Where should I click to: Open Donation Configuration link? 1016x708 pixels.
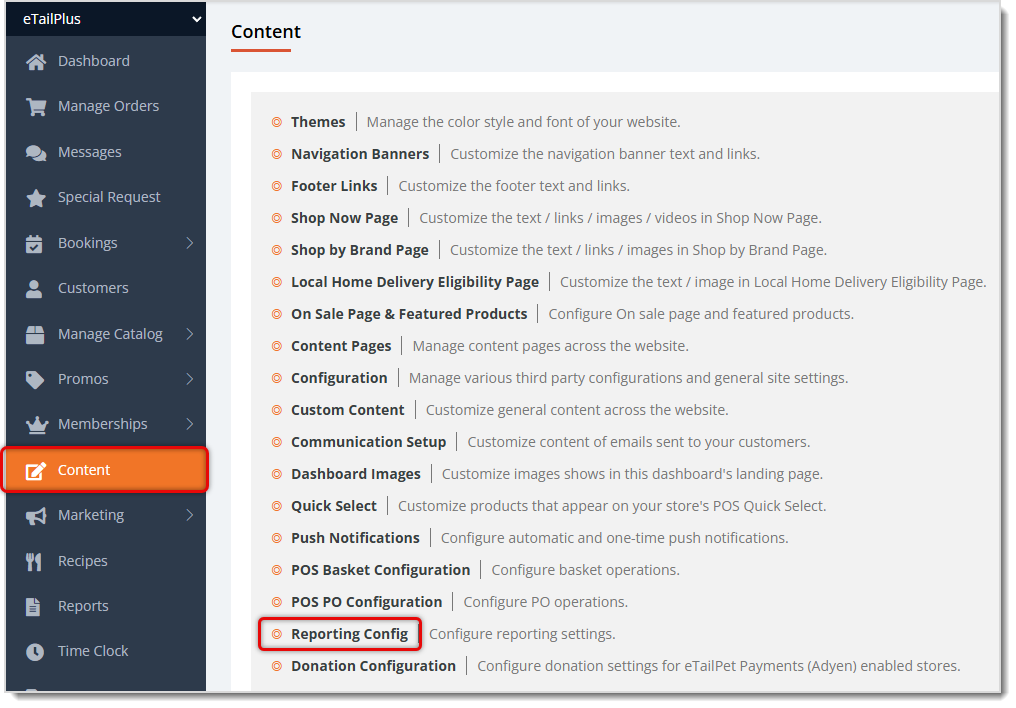pos(373,666)
